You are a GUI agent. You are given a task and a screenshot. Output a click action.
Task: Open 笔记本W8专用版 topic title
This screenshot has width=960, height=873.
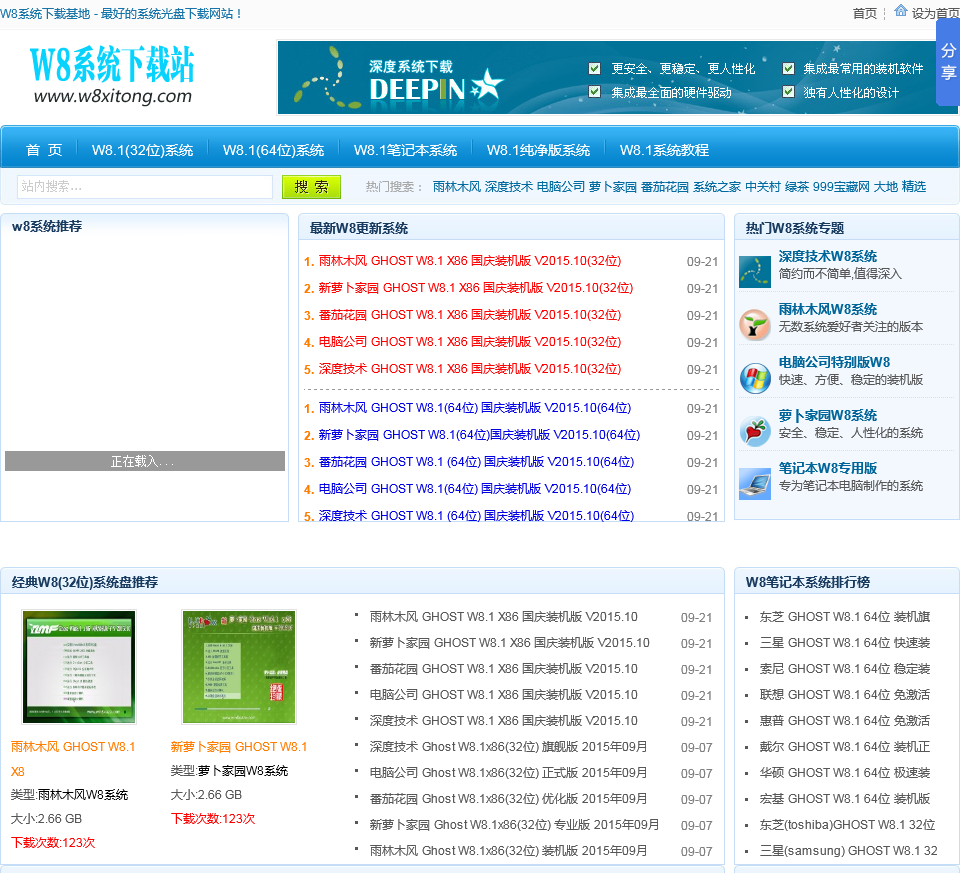click(x=828, y=468)
